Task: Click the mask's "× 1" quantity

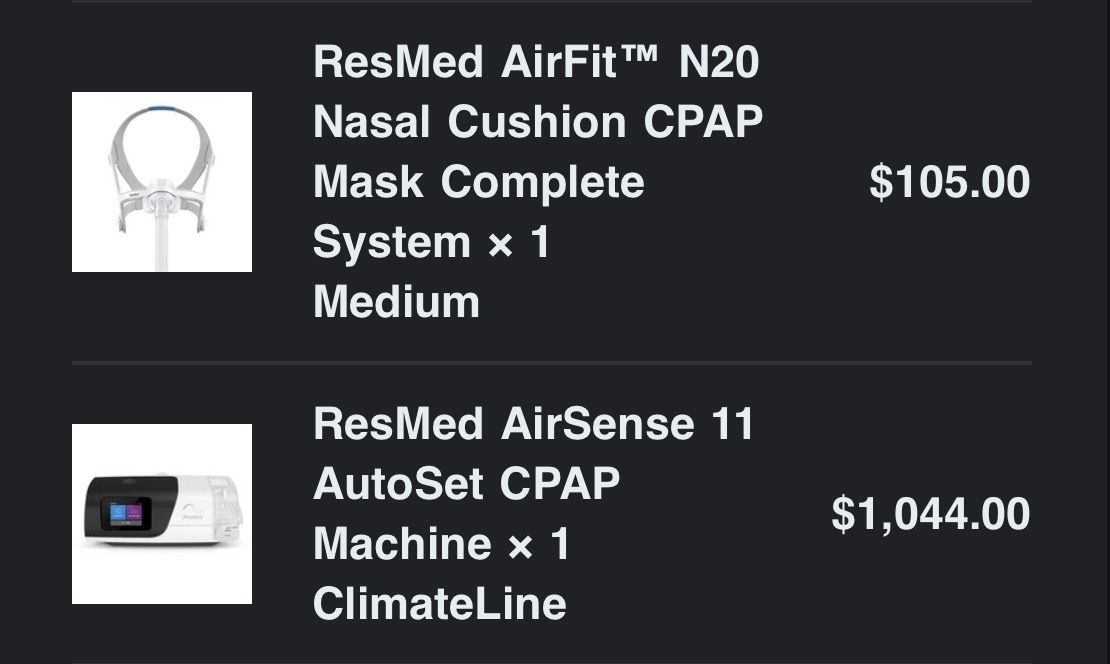Action: coord(519,242)
